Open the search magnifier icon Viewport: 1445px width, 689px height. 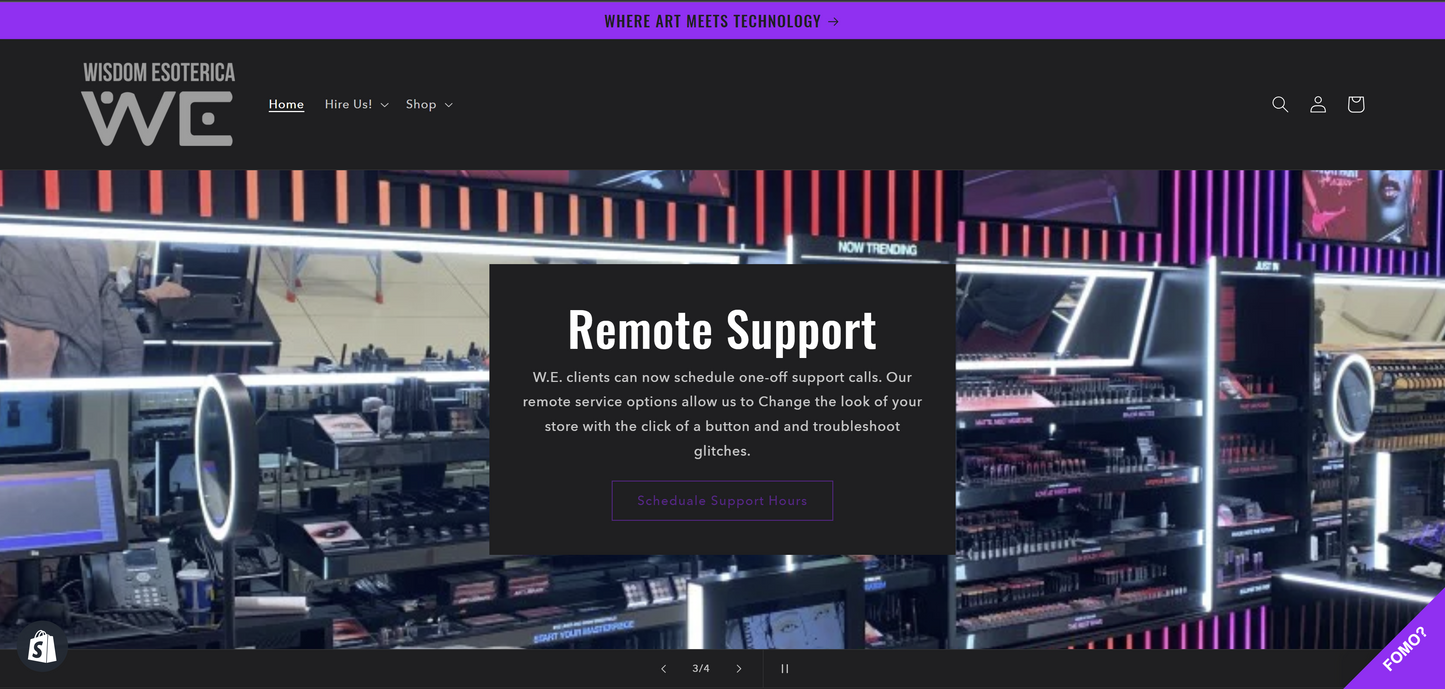pyautogui.click(x=1279, y=104)
